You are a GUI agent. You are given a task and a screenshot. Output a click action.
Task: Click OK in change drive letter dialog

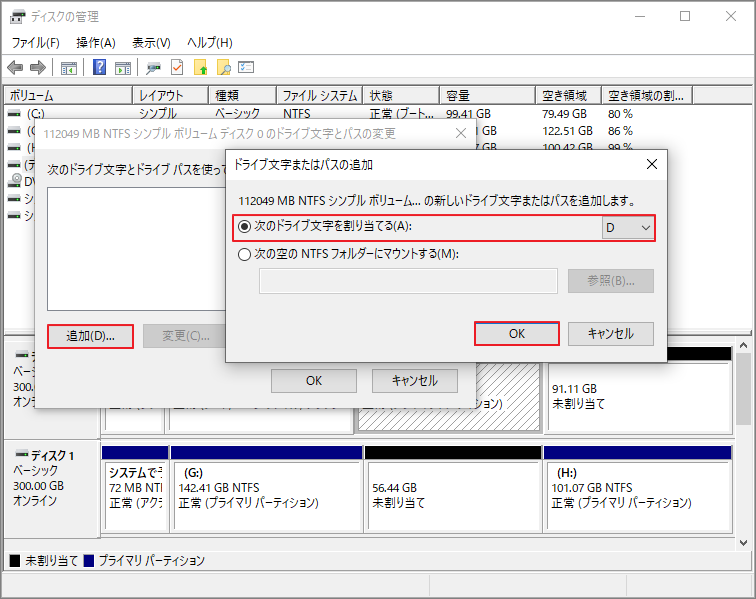(314, 381)
